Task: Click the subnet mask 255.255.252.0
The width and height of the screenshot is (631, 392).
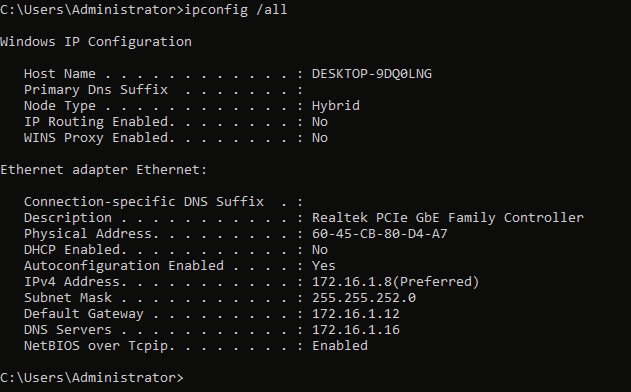Action: coord(364,298)
